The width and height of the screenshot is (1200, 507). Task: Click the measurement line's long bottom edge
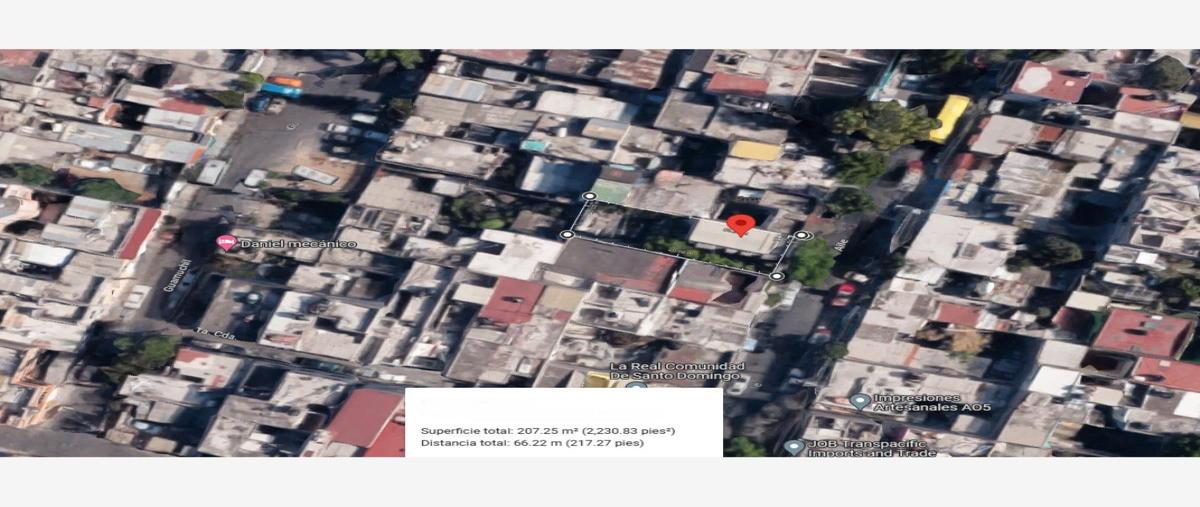[672, 255]
